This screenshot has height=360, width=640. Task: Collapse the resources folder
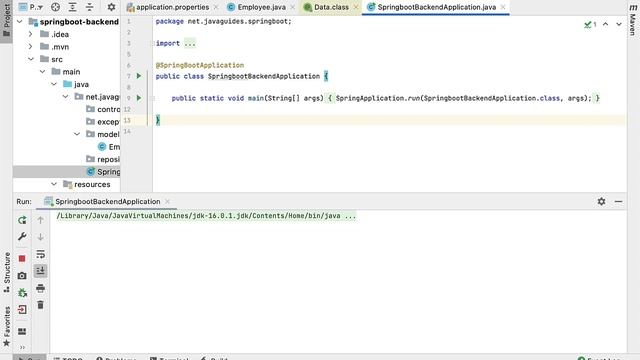pyautogui.click(x=54, y=184)
